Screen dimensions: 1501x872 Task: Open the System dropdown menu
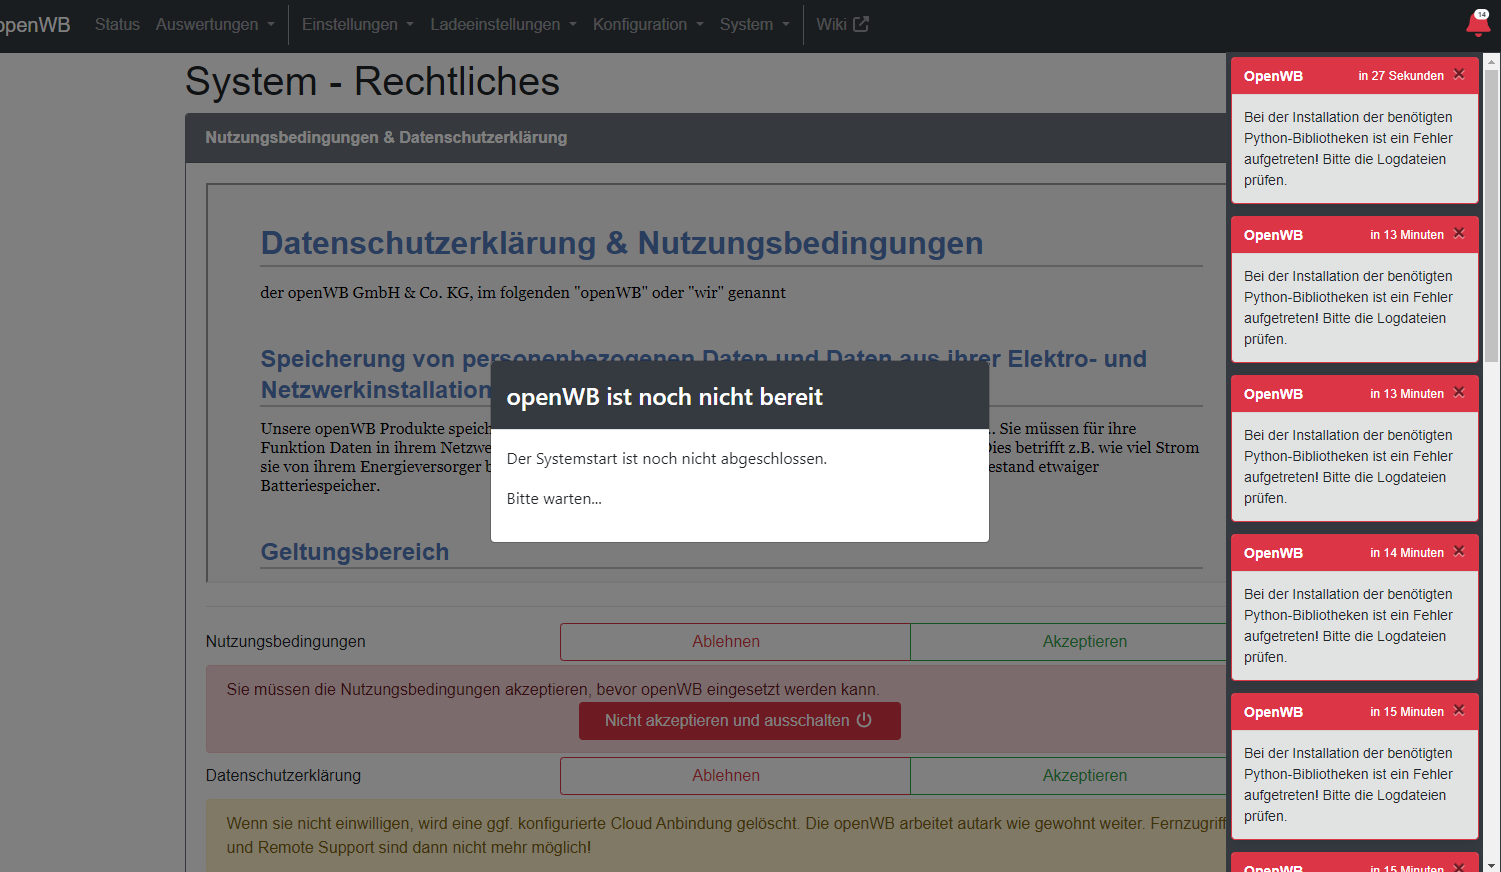coord(755,25)
